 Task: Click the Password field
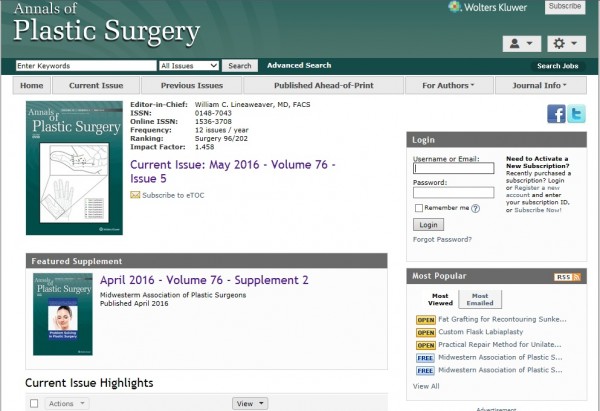(453, 192)
